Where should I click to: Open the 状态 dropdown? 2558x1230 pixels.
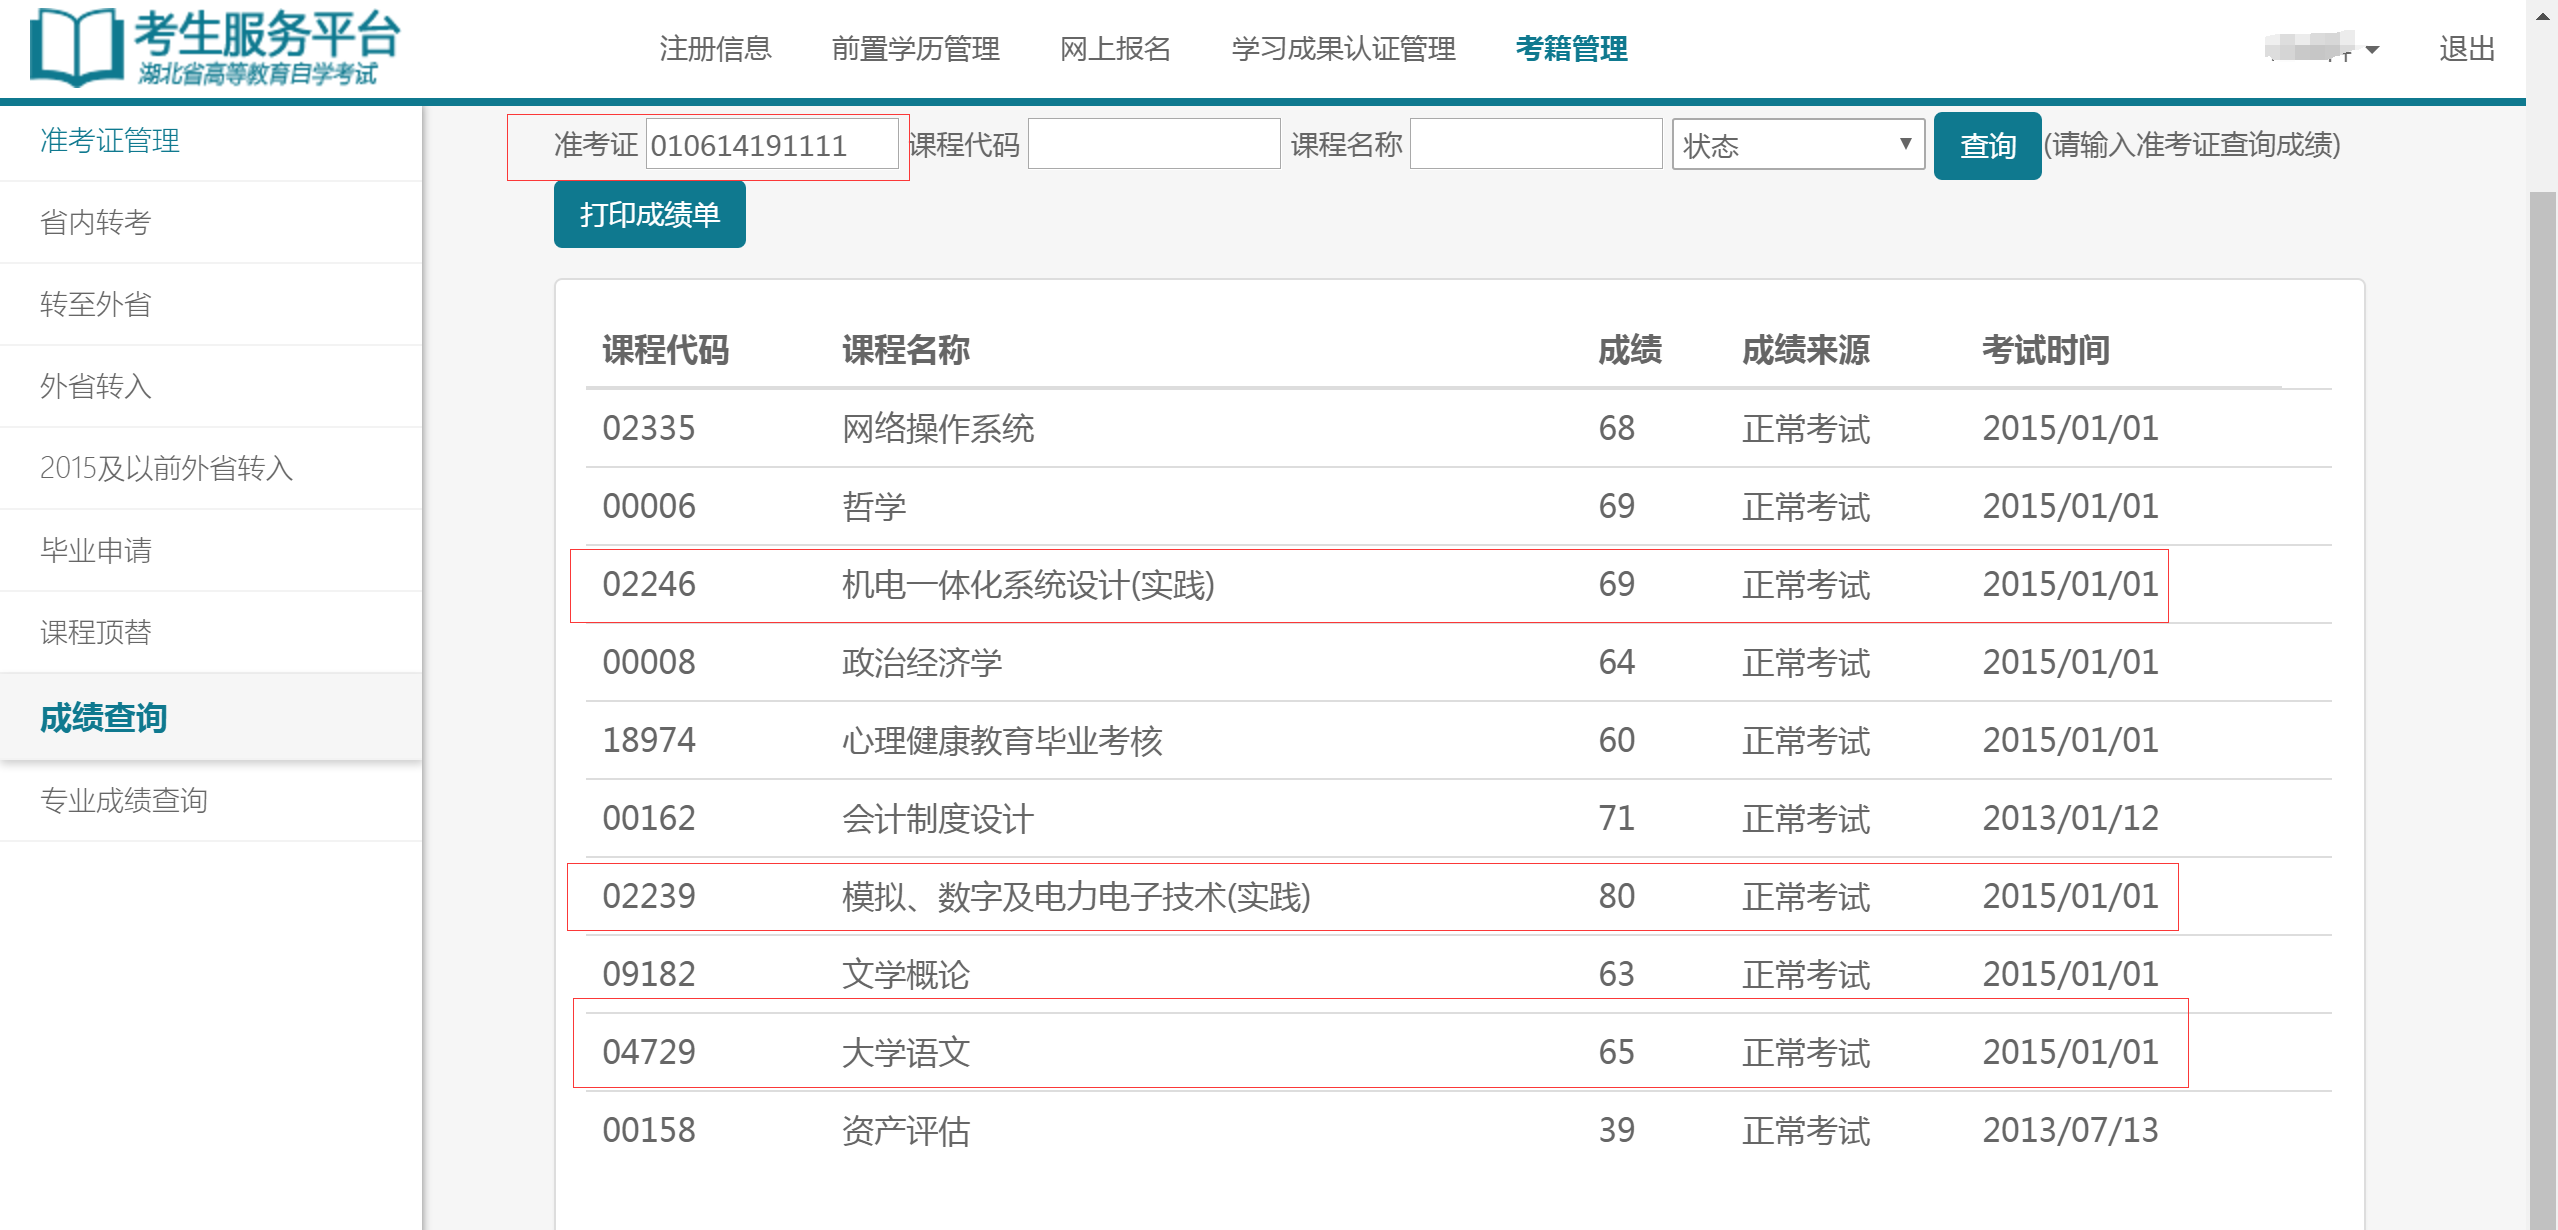tap(1798, 145)
